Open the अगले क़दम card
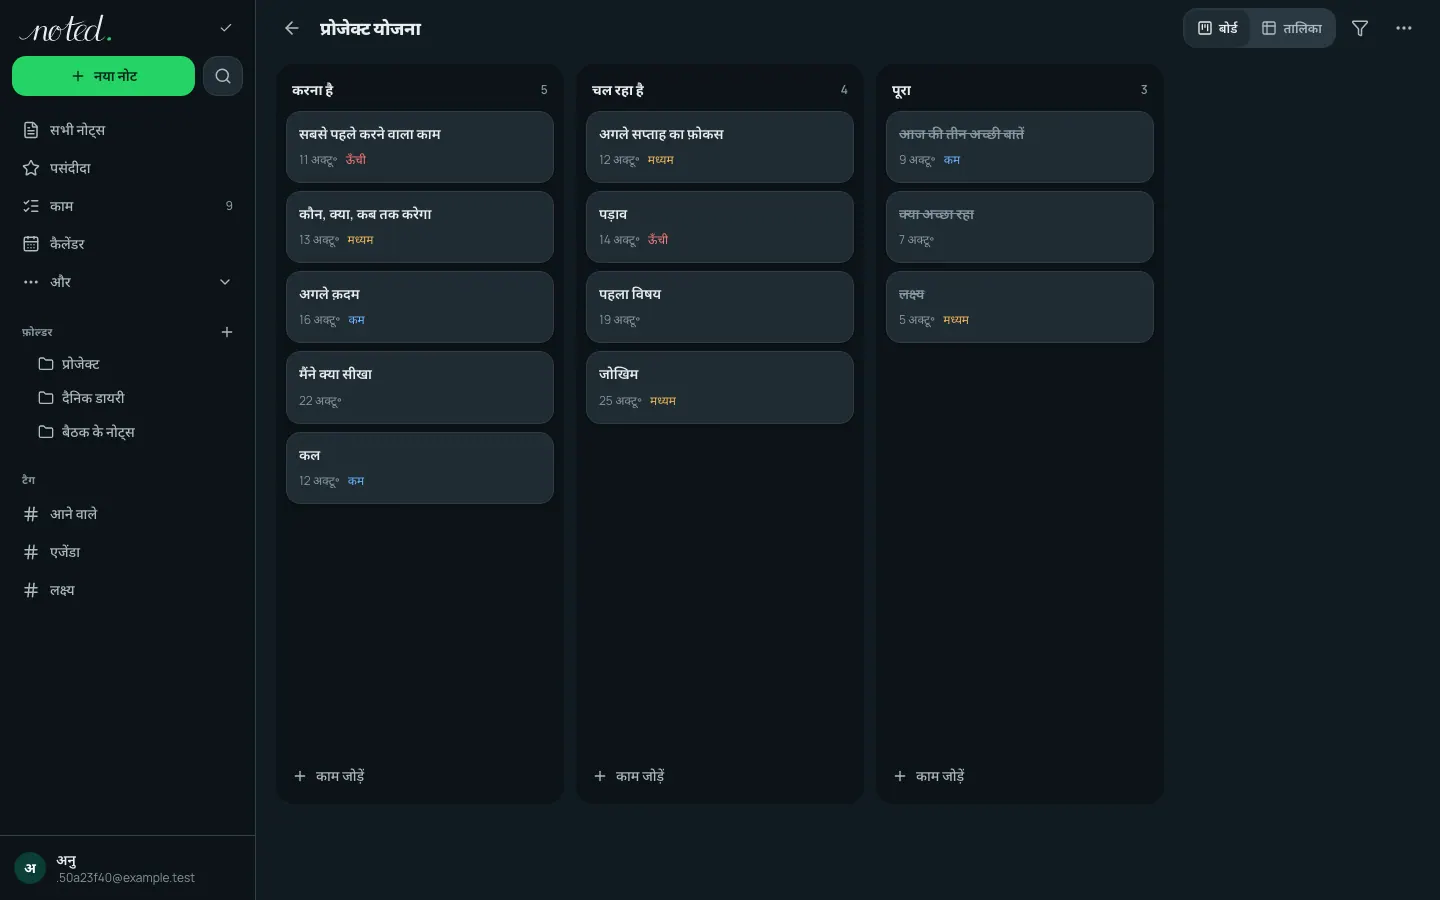The width and height of the screenshot is (1440, 900). (x=420, y=307)
